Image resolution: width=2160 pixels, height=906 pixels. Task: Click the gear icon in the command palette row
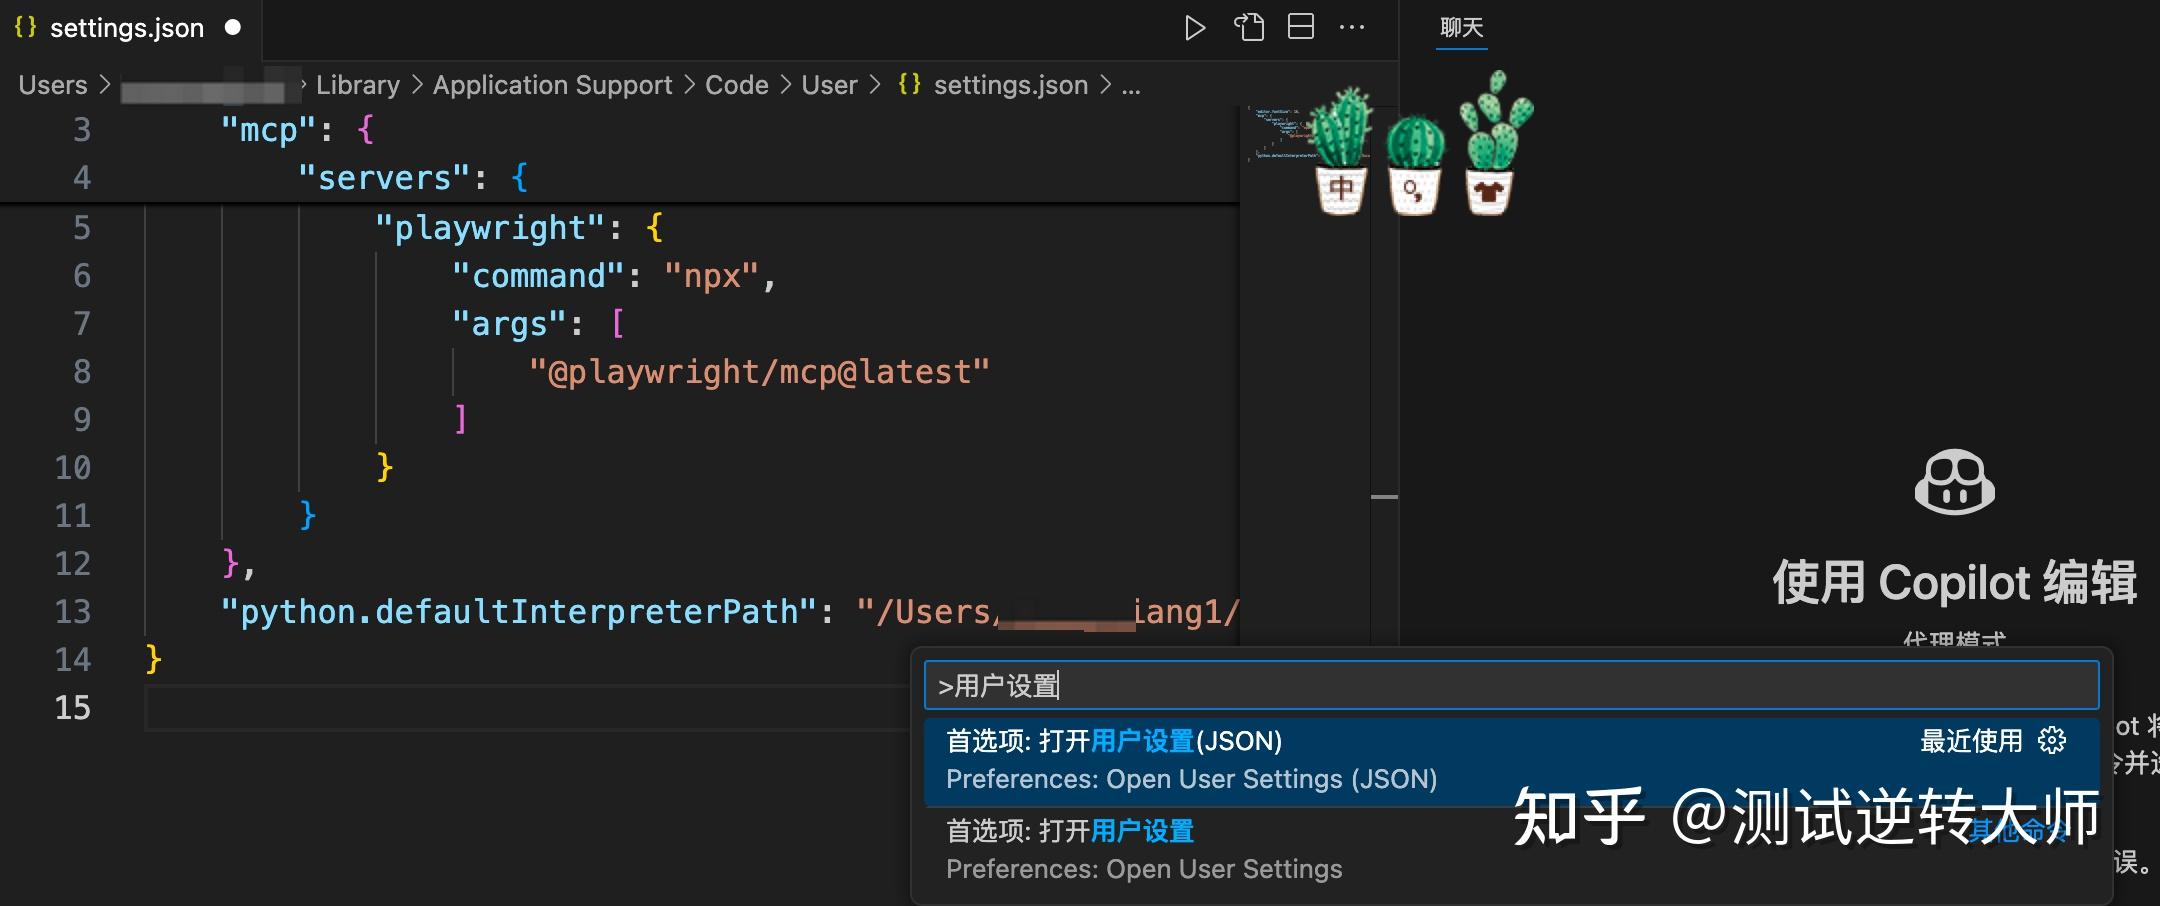2053,741
